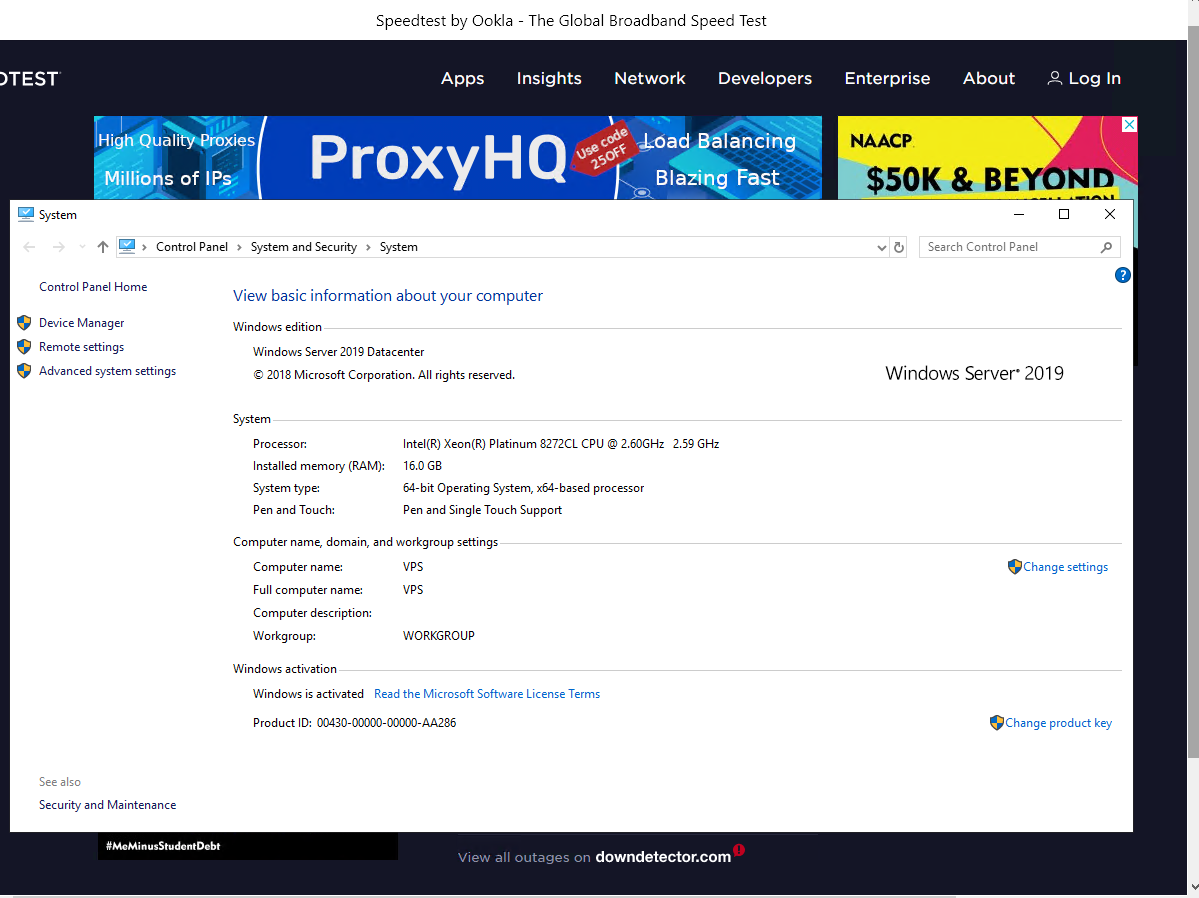Click the #MeMinusStudentDebt ad banner
1199x898 pixels.
coord(247,846)
